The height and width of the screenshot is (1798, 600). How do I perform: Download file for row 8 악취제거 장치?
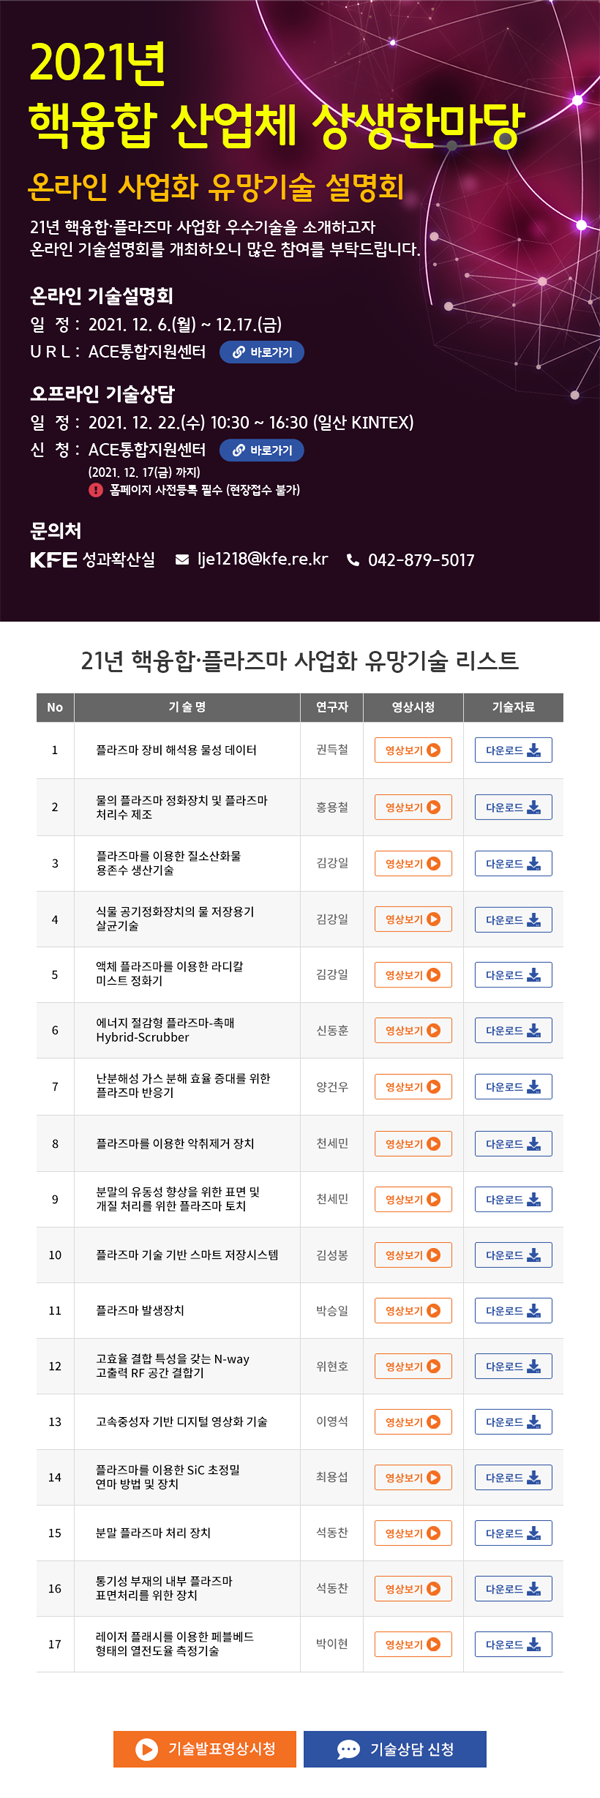(513, 1144)
